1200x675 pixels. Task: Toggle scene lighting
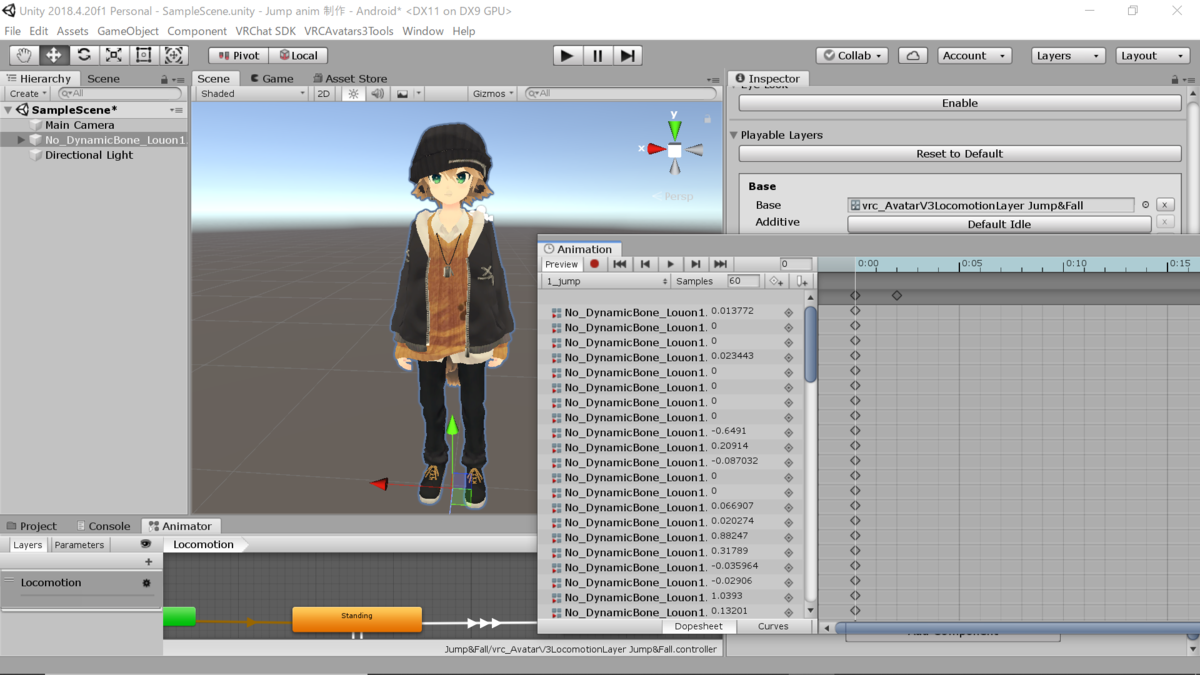pos(353,93)
